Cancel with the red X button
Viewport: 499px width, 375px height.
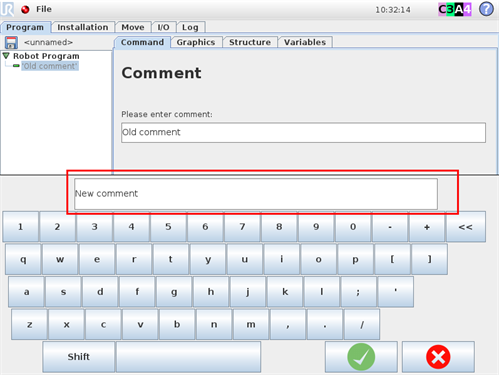click(438, 357)
